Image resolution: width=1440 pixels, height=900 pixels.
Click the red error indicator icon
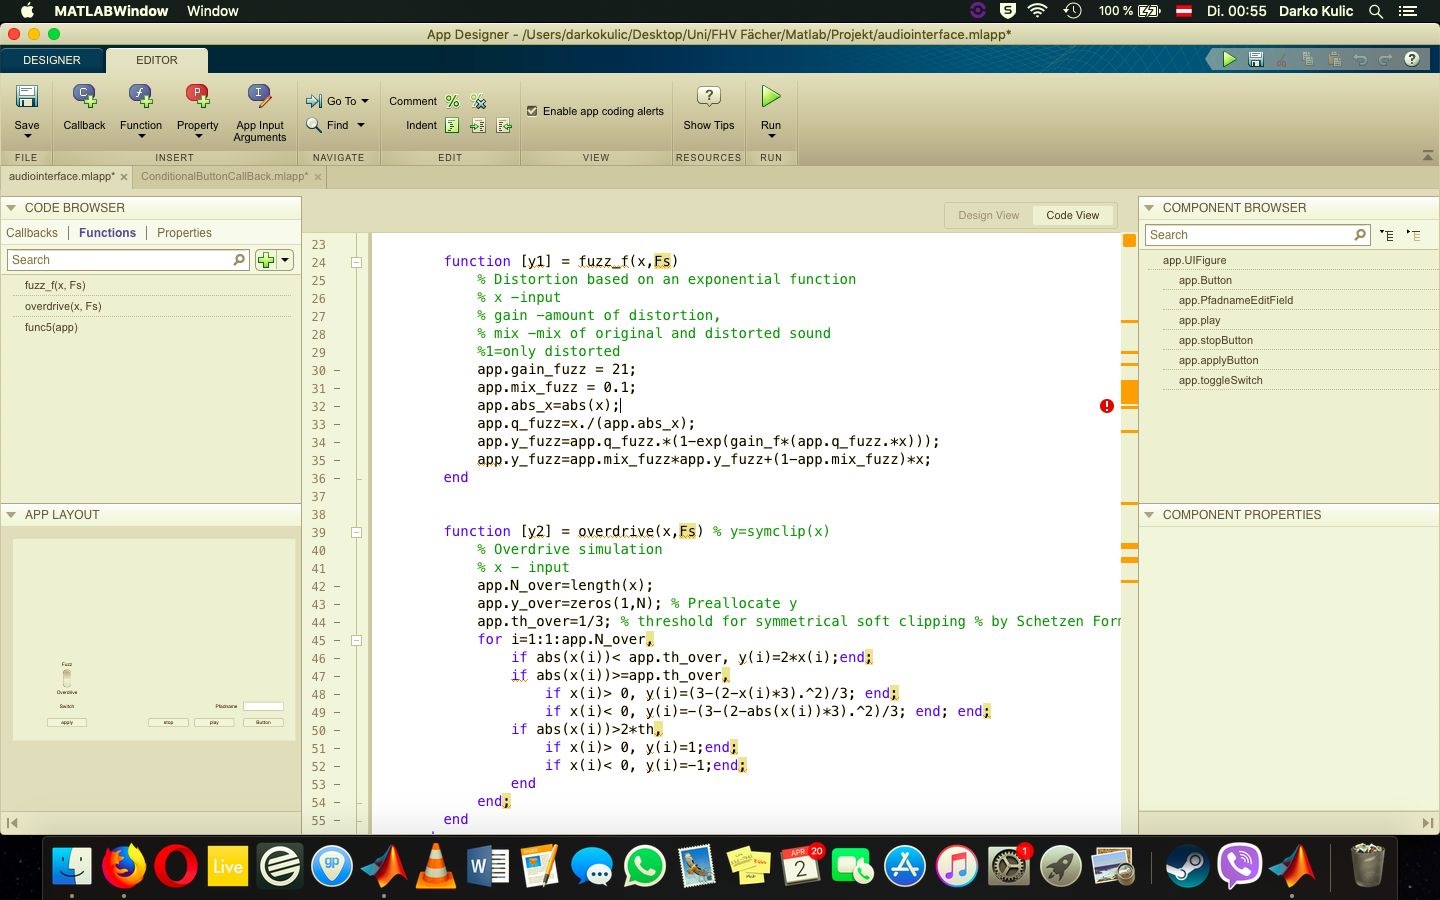[x=1107, y=406]
